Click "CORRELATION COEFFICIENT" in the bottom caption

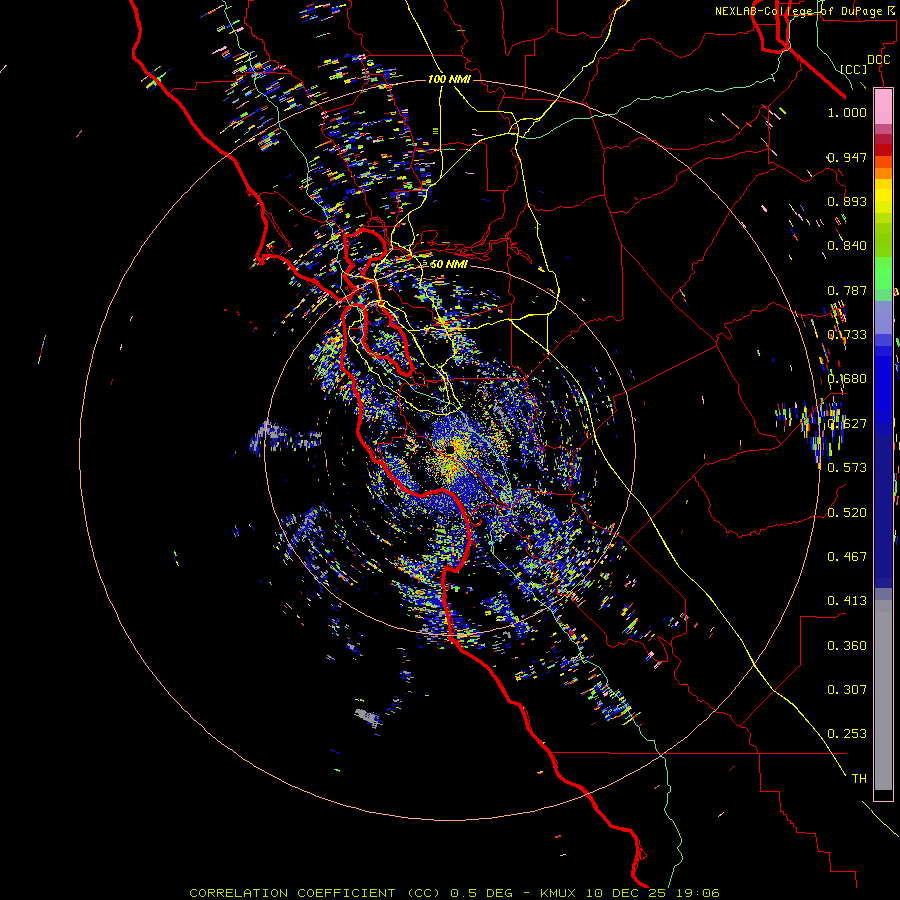292,893
